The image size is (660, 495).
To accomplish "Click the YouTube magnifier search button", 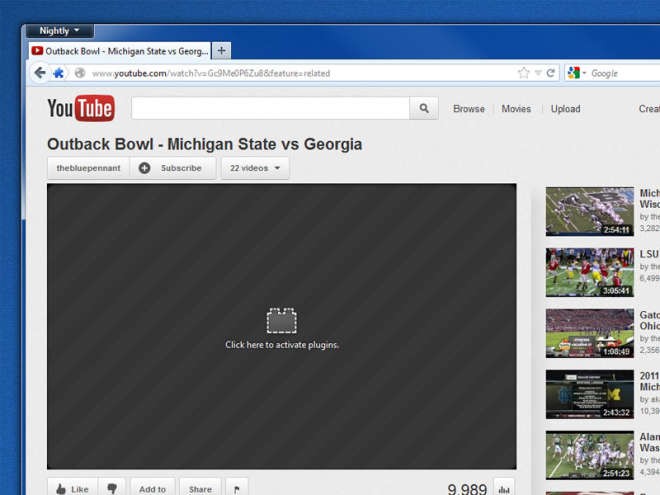I will coord(424,108).
